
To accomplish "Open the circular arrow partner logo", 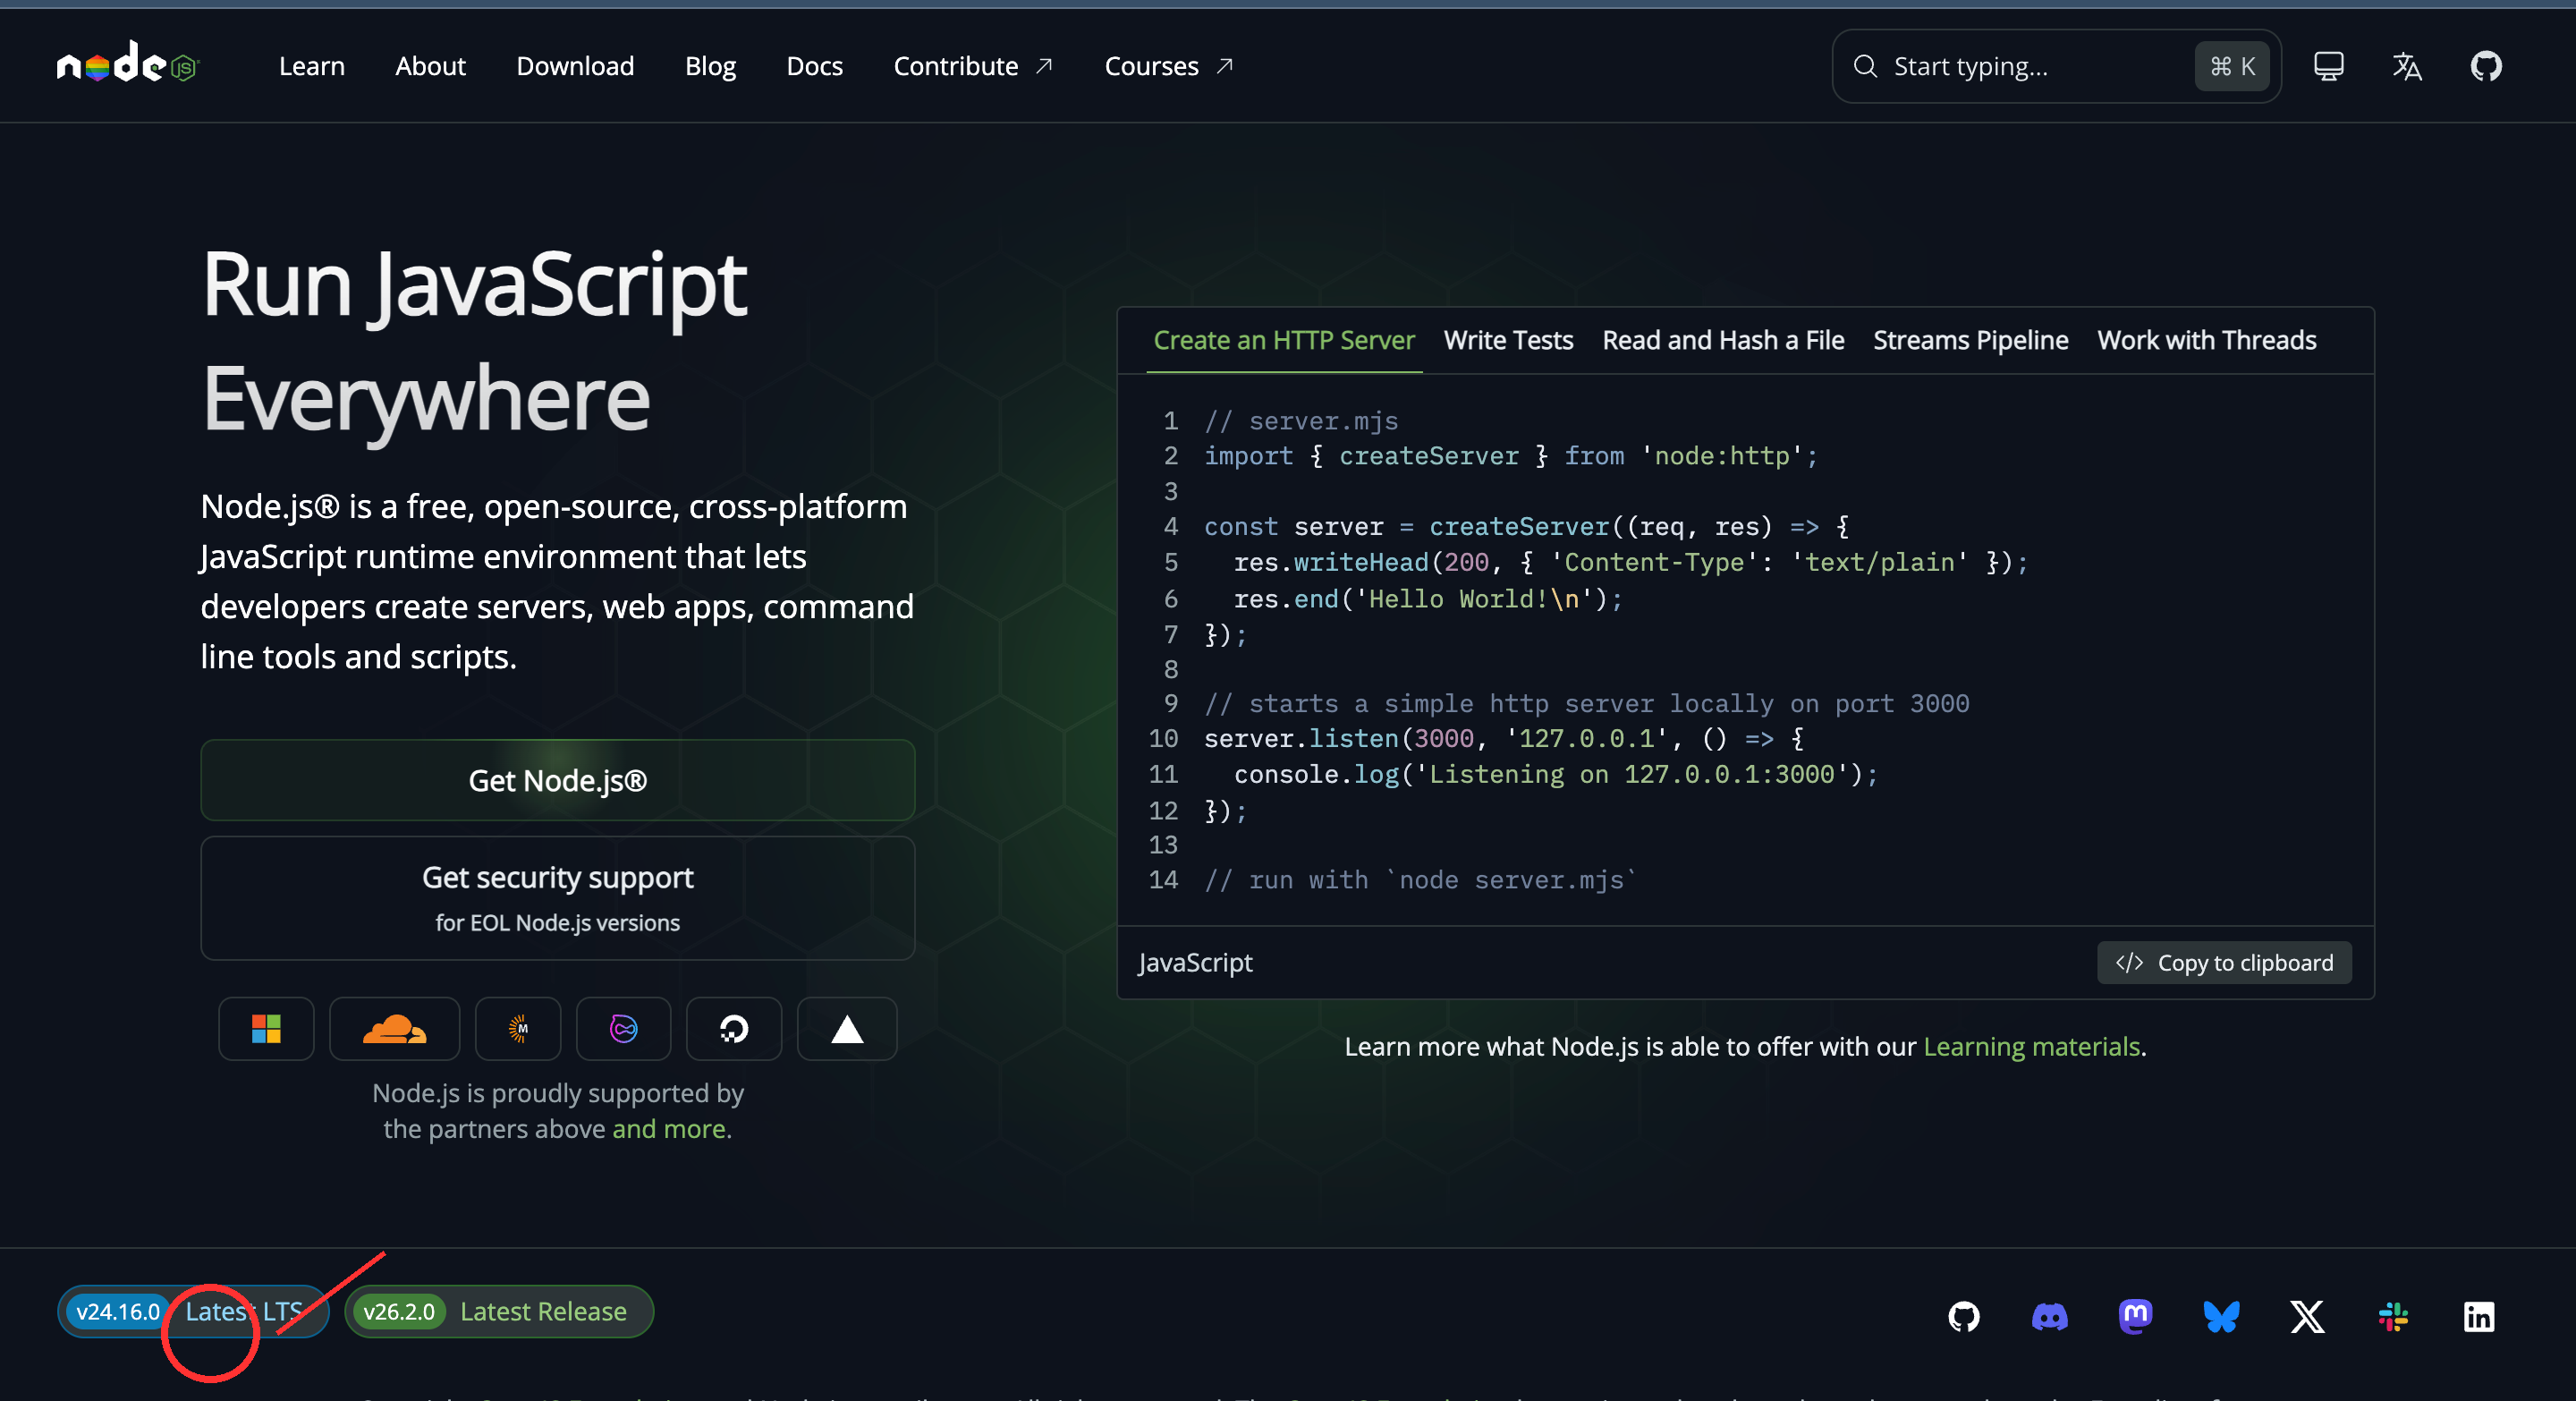I will pyautogui.click(x=734, y=1028).
